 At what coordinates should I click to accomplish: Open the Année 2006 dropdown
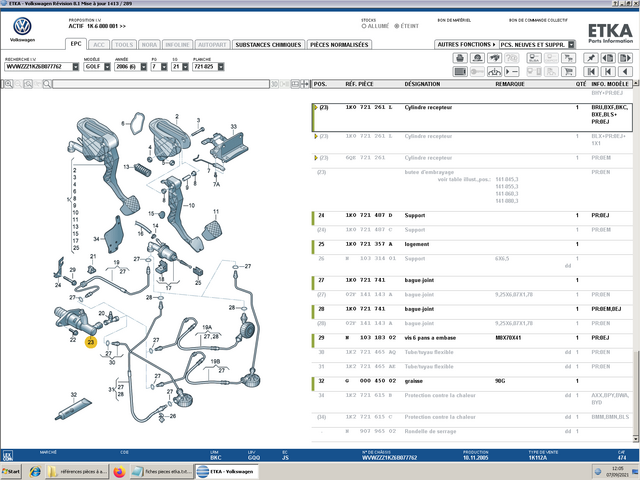tap(144, 67)
